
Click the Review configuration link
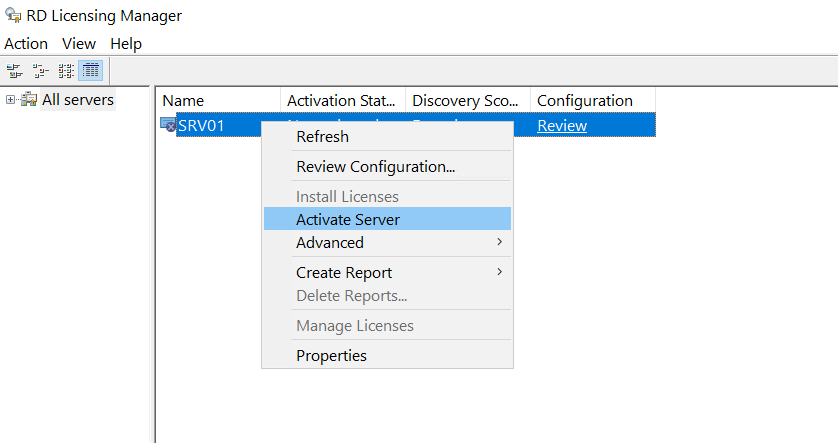coord(562,126)
